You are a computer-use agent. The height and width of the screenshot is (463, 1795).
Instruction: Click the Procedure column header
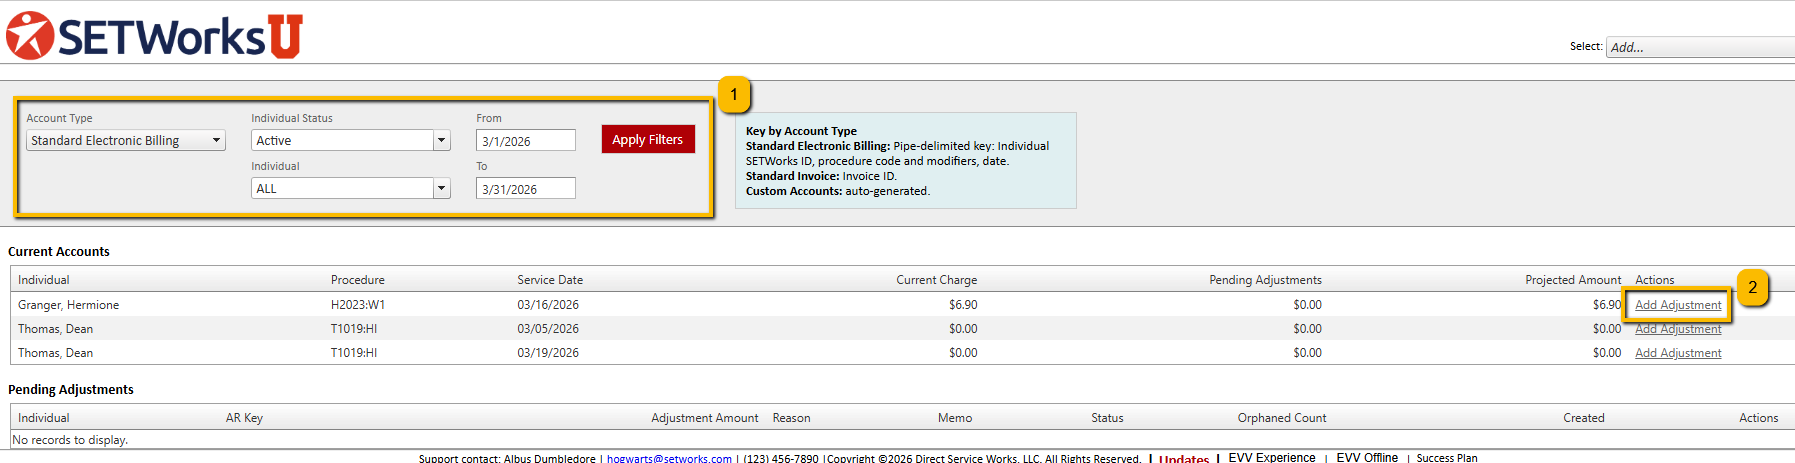[x=357, y=280]
